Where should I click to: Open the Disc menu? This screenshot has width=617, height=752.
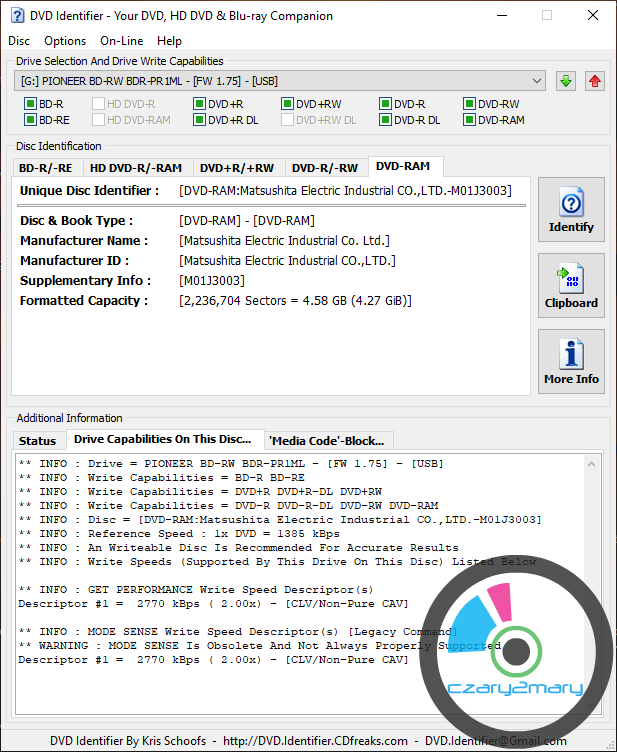[19, 41]
